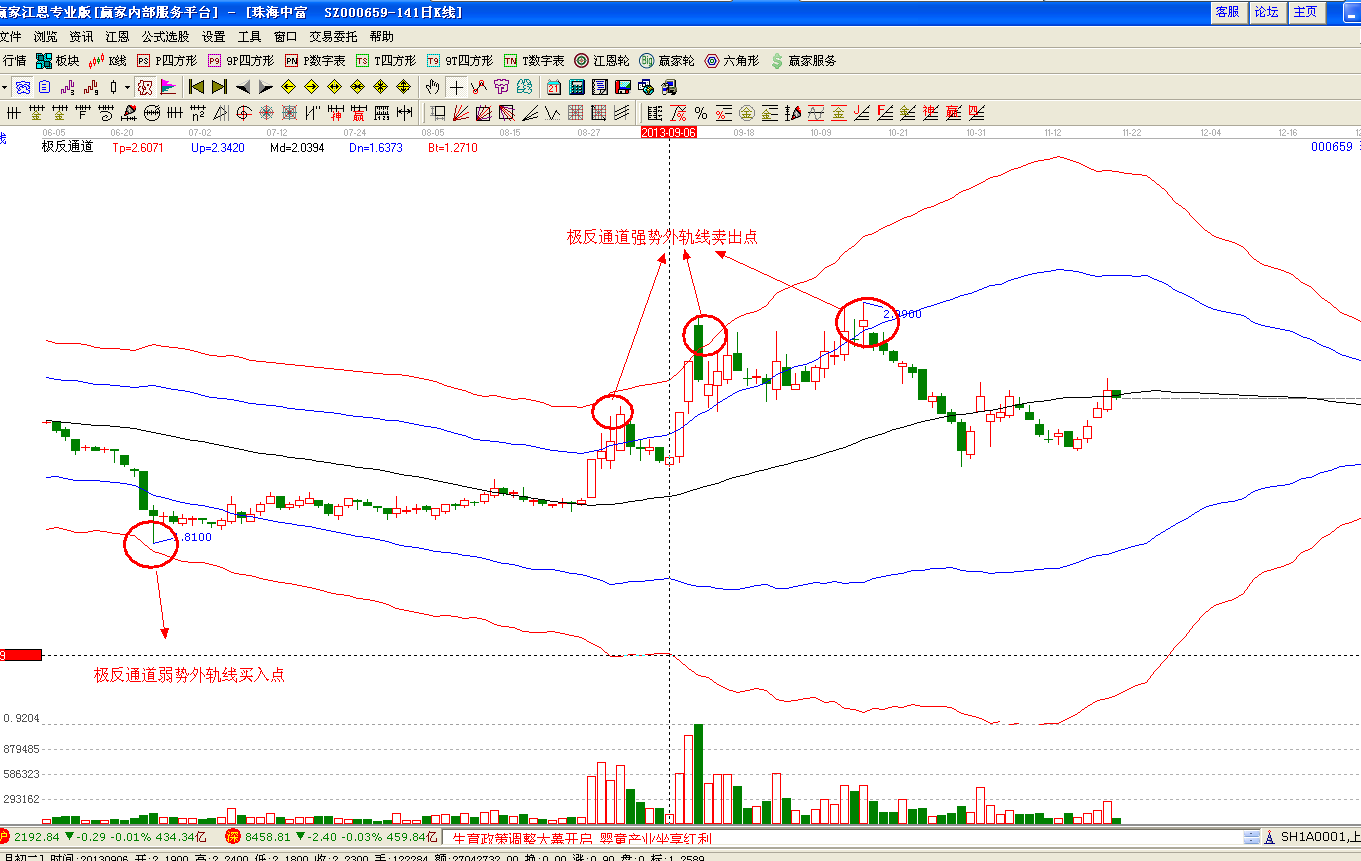1361x861 pixels.
Task: Jump to first bar with skip-to-start arrow
Action: point(196,87)
